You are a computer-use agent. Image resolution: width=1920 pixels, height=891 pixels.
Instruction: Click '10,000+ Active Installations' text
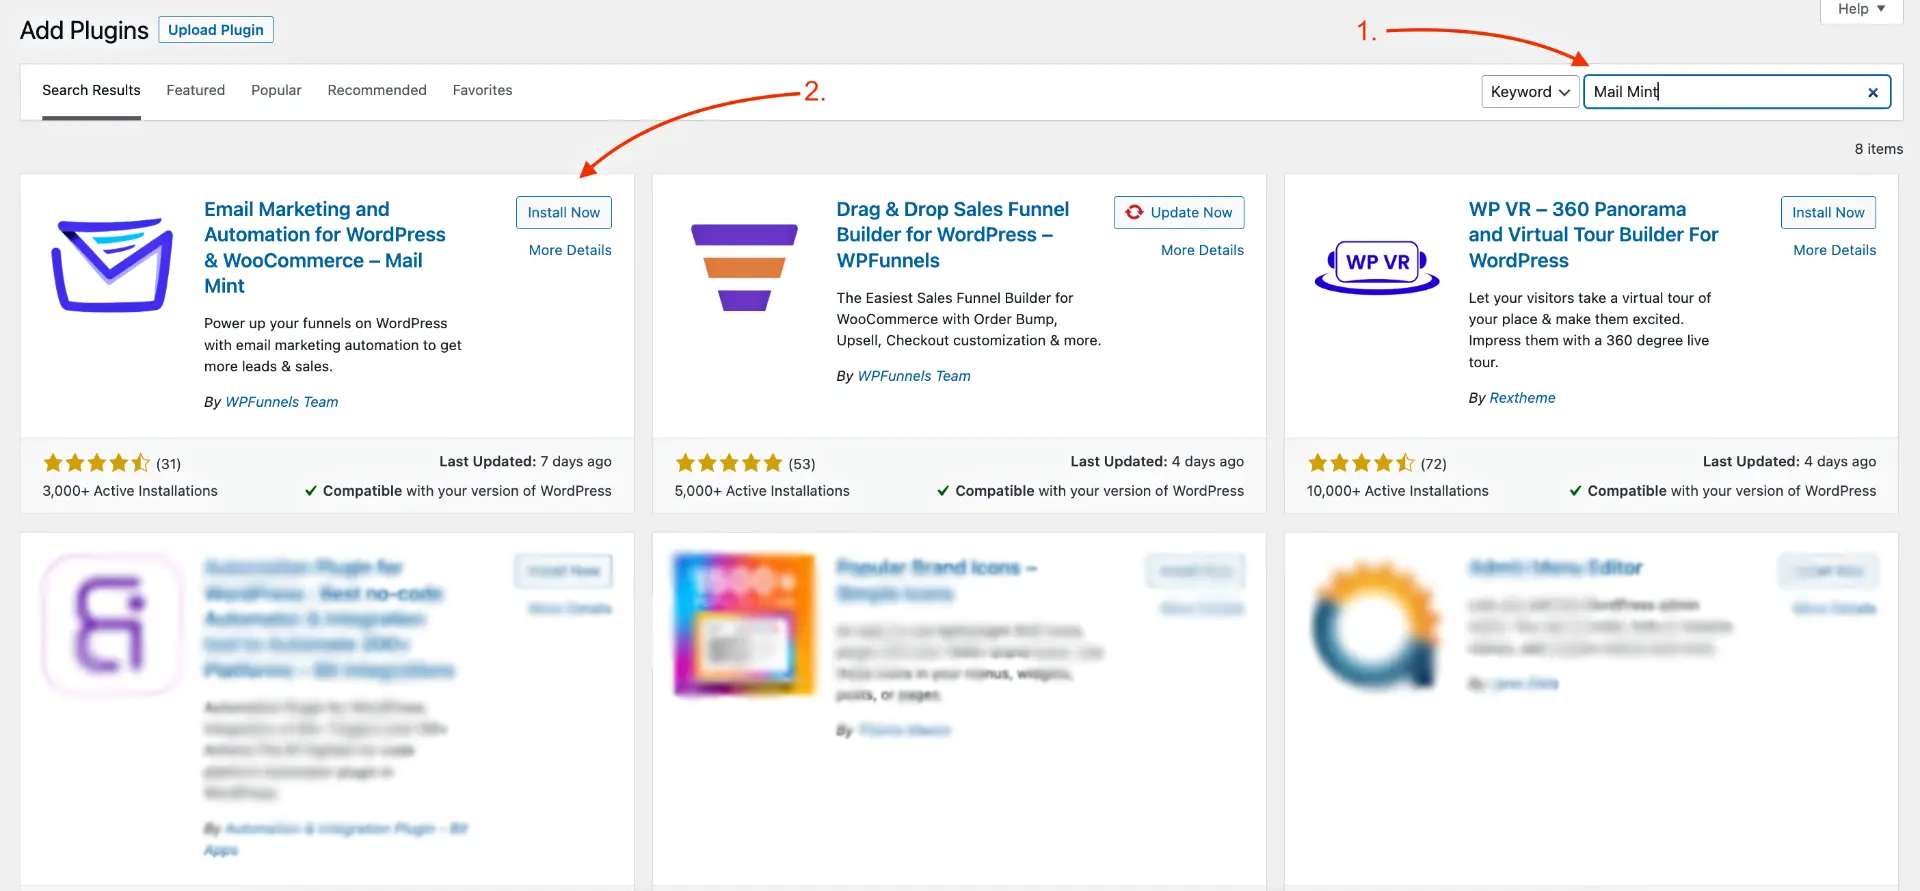point(1397,491)
